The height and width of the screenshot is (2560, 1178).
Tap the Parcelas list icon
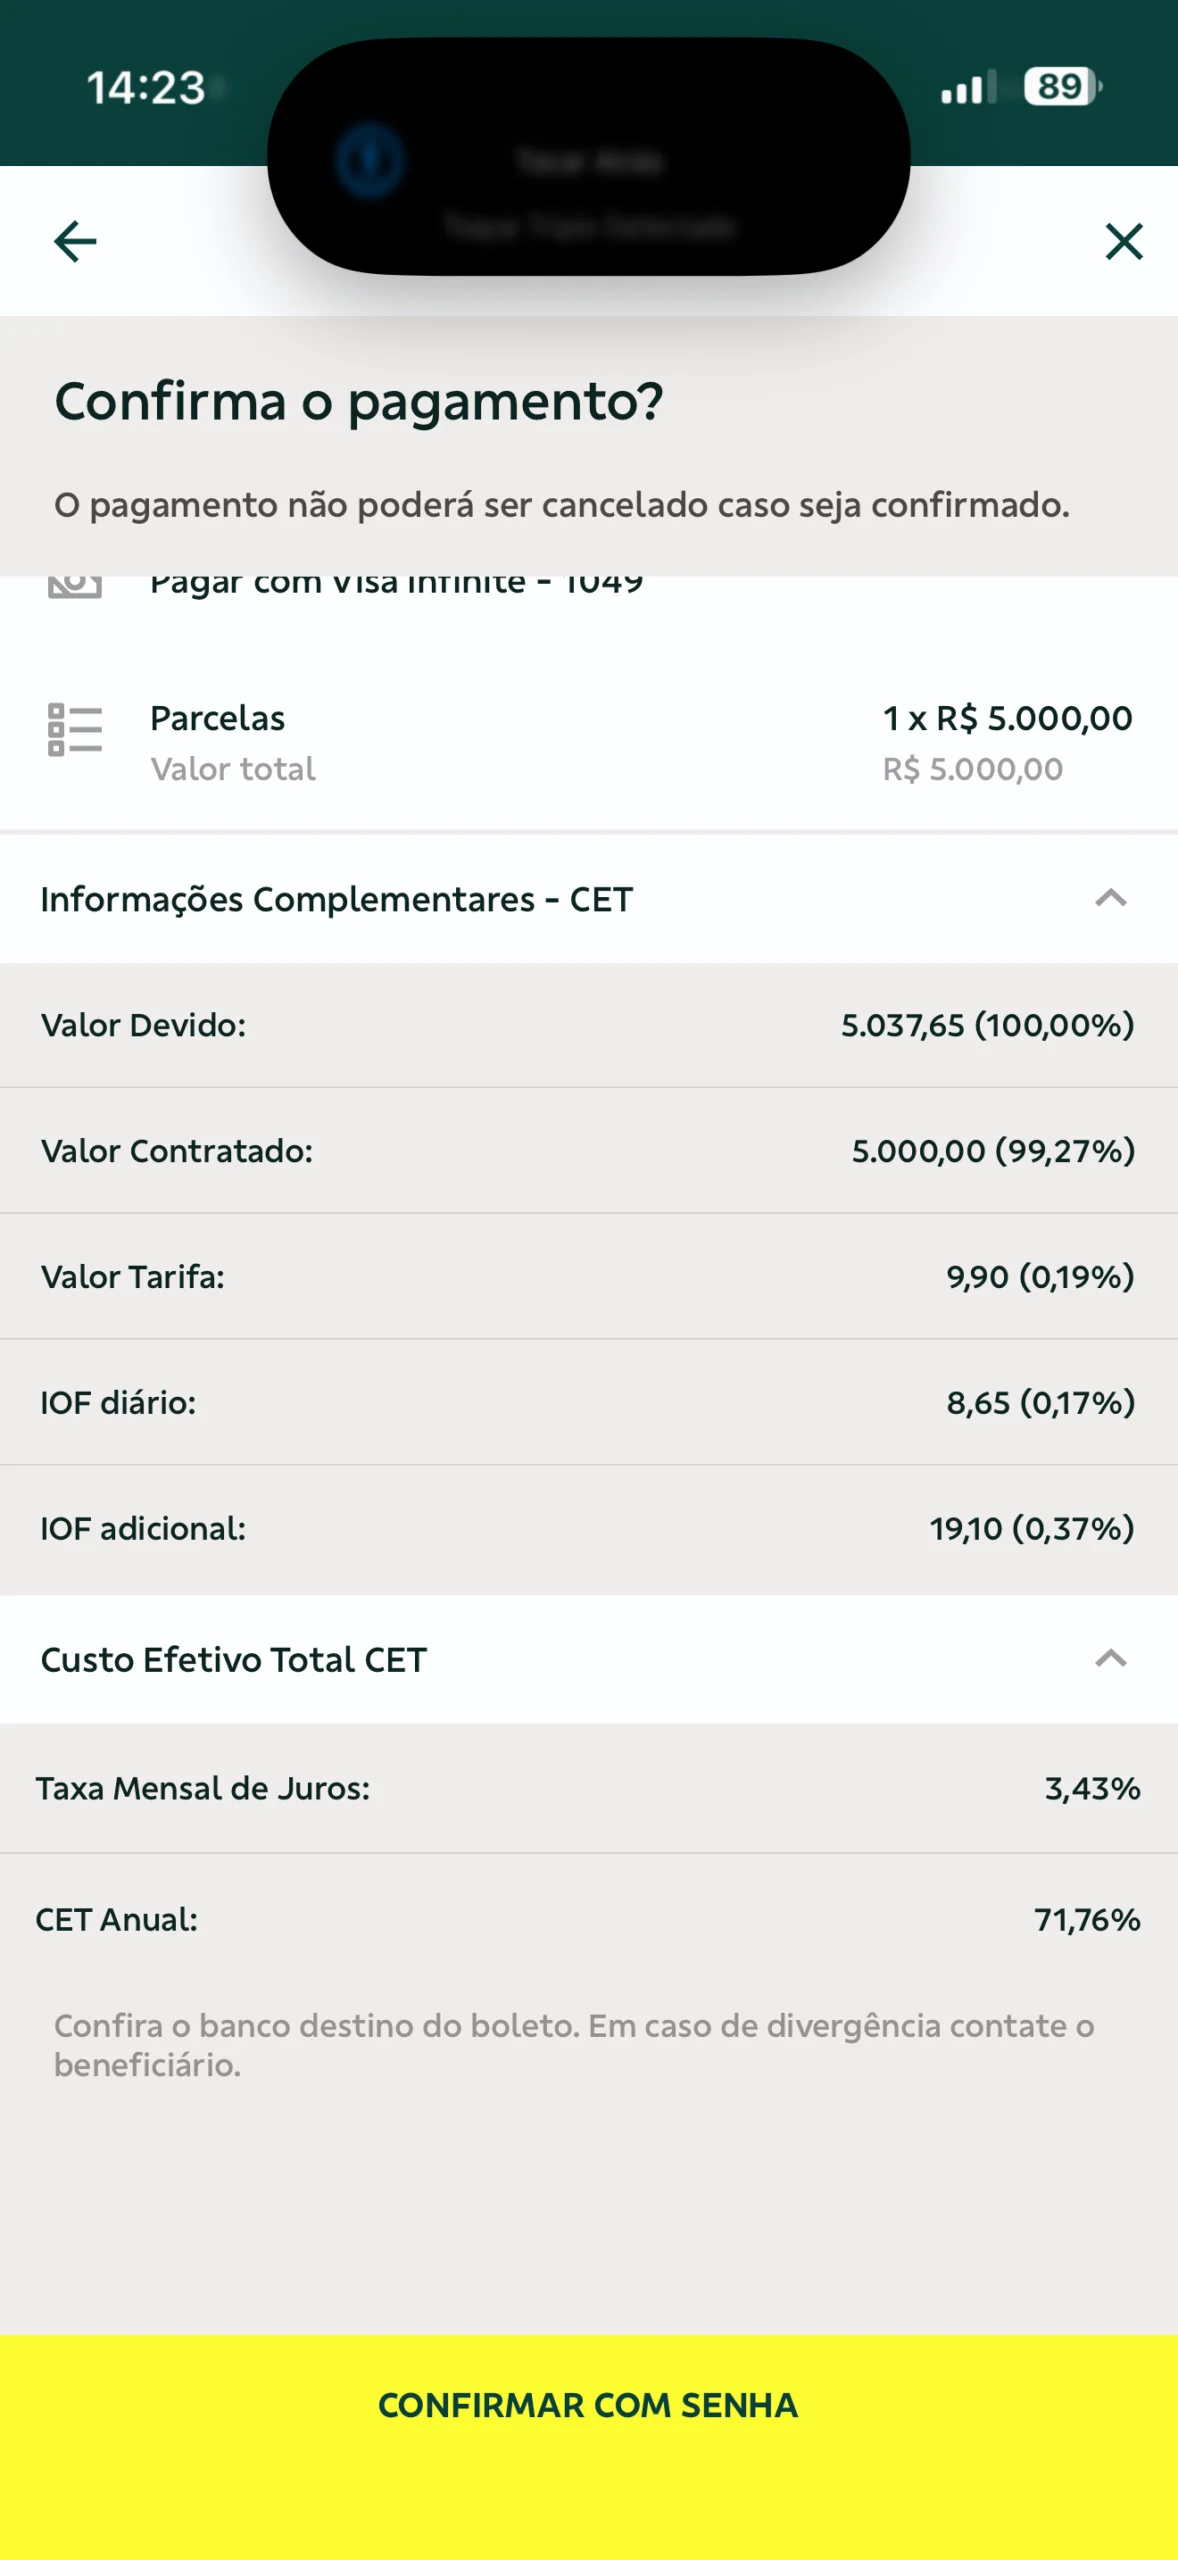coord(75,730)
